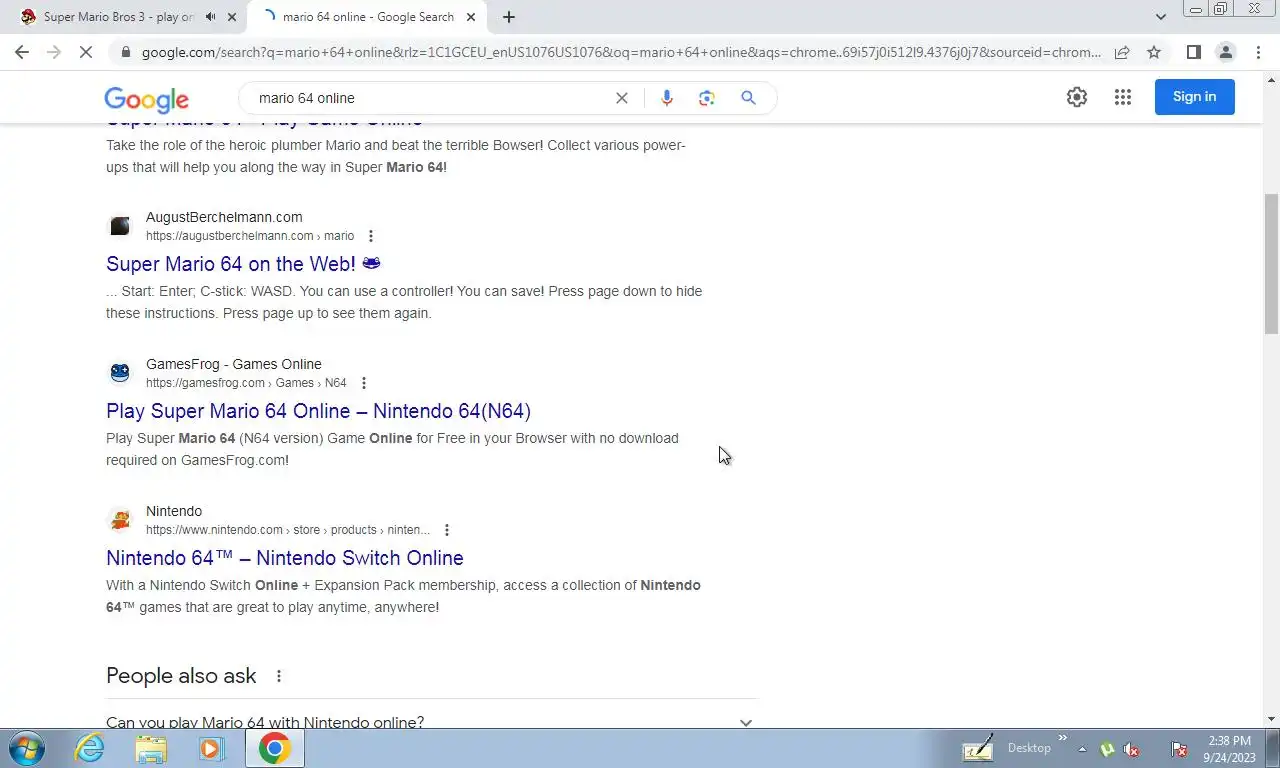
Task: Open the Action Center flag icon
Action: pos(1179,749)
